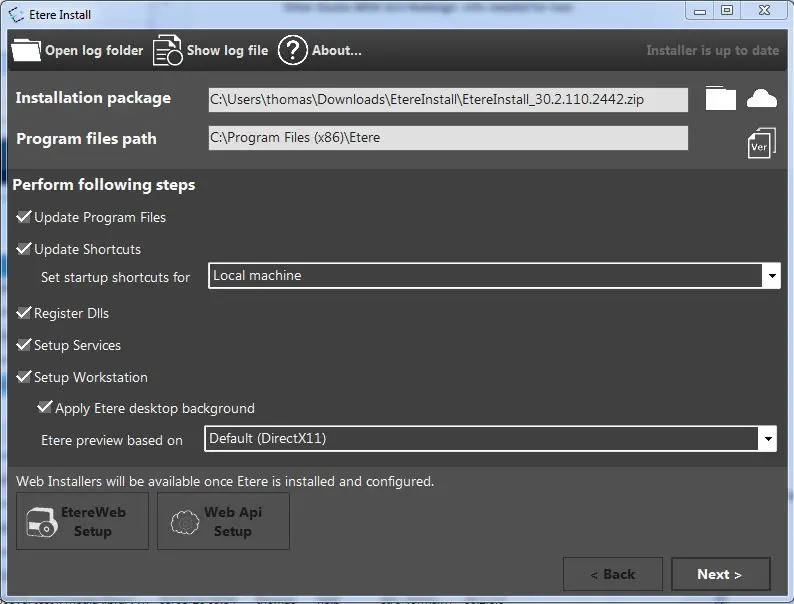Image resolution: width=794 pixels, height=604 pixels.
Task: Toggle the Setup Services checkbox
Action: tap(25, 345)
